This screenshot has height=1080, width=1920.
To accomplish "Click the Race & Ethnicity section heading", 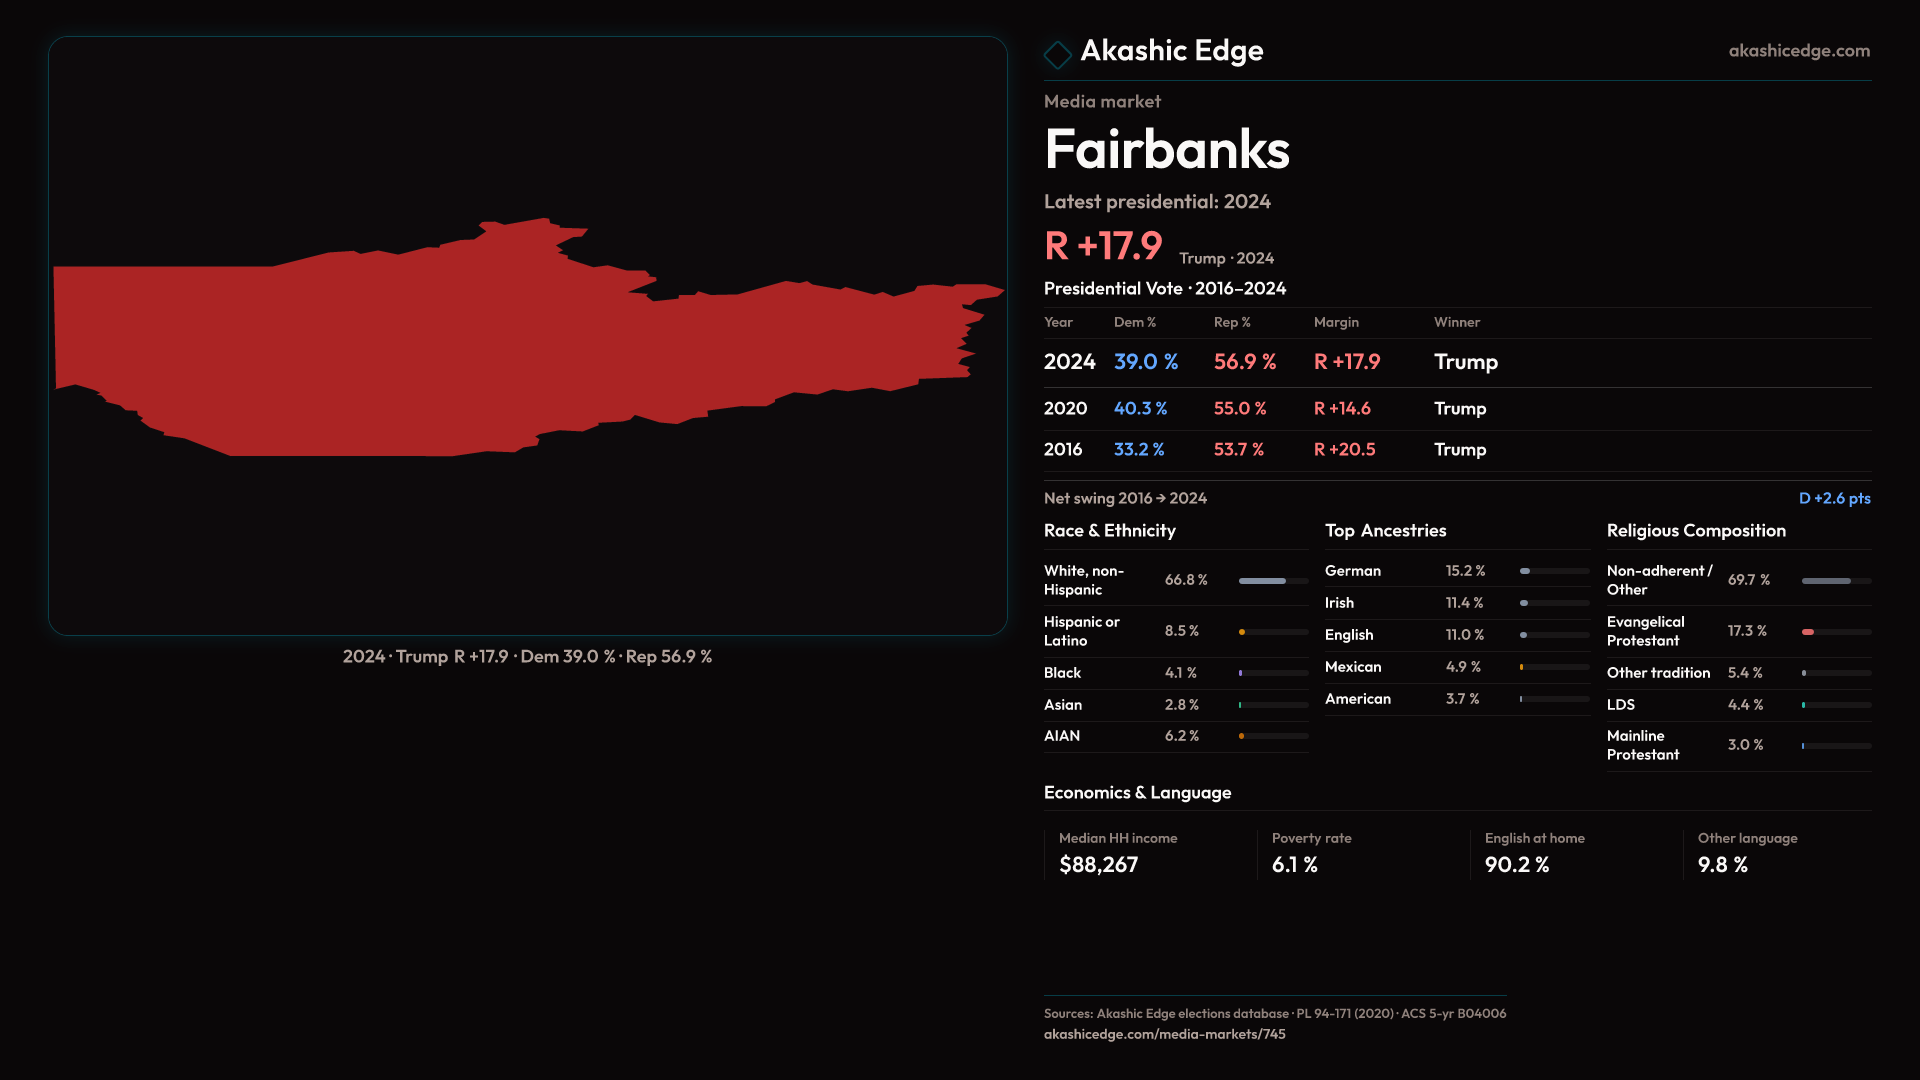I will coord(1109,531).
